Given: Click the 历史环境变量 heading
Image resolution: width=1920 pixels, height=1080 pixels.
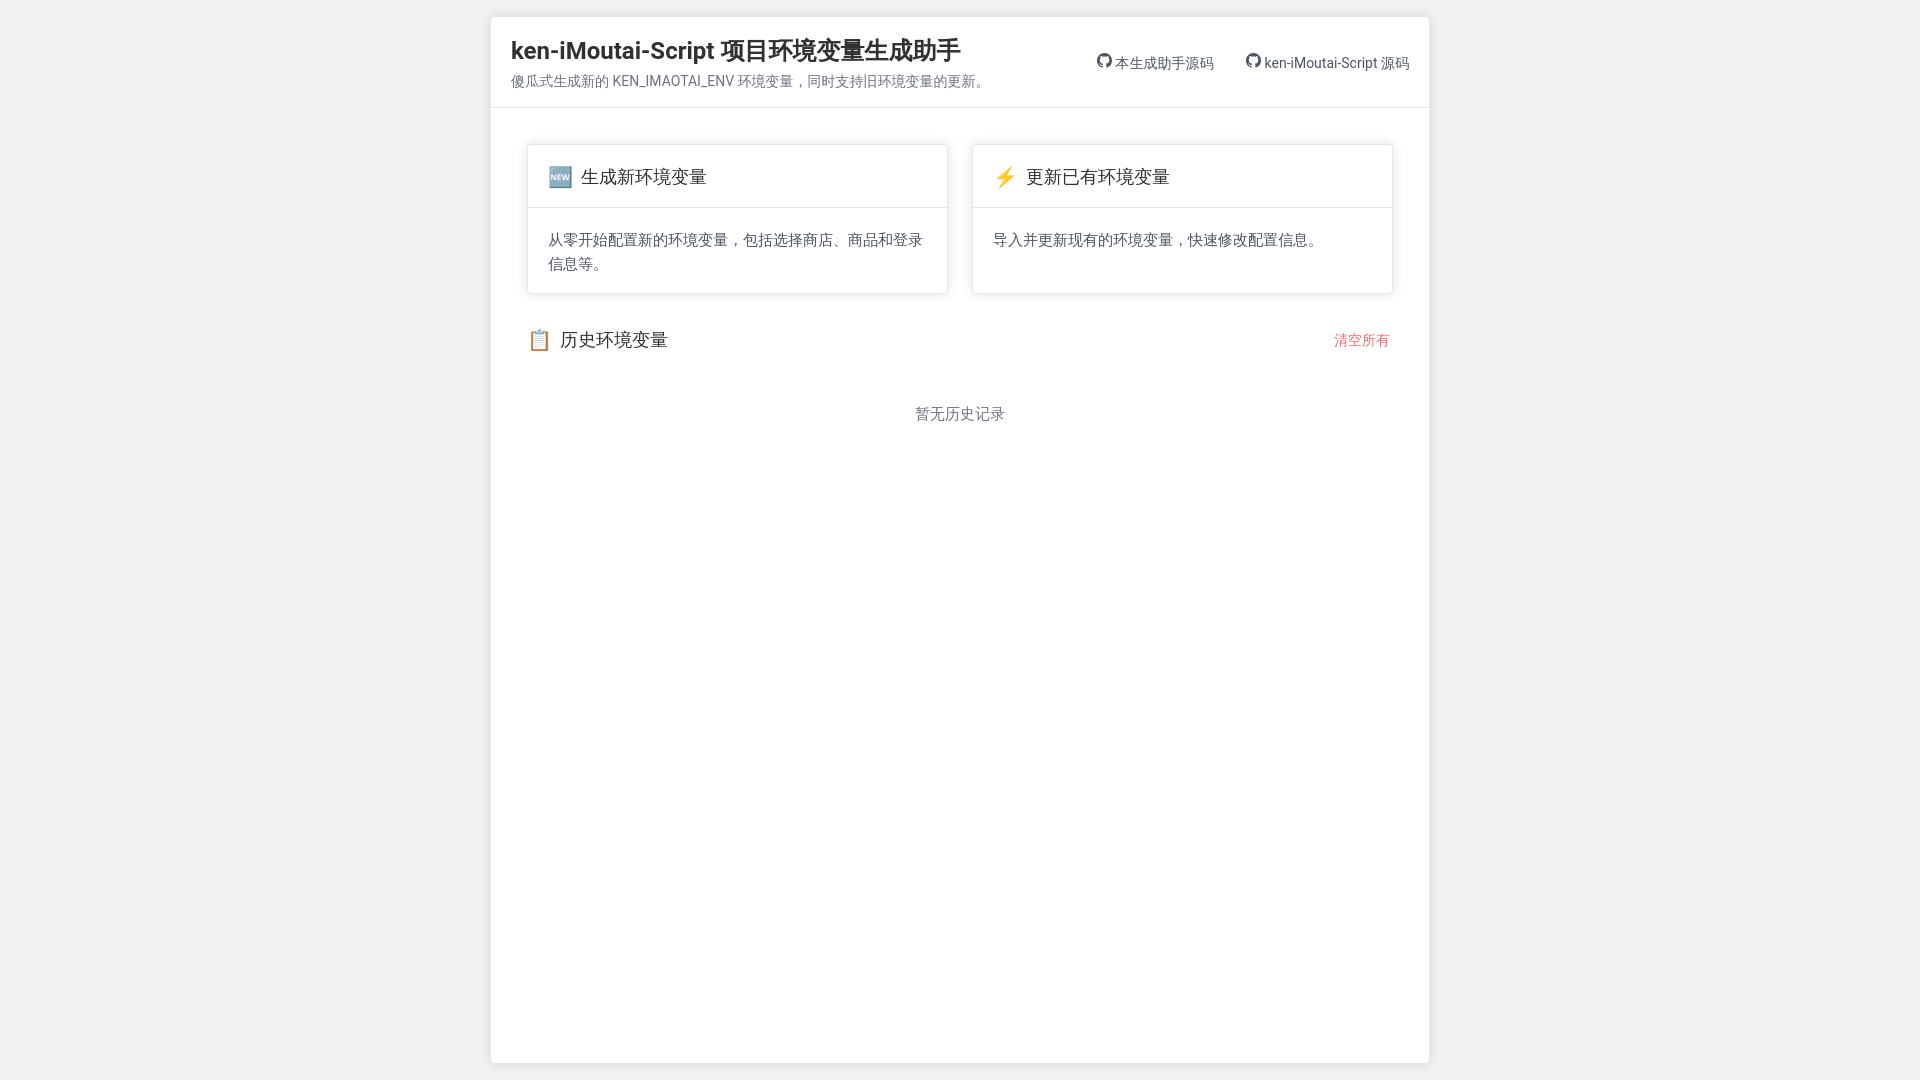Looking at the screenshot, I should (x=614, y=340).
